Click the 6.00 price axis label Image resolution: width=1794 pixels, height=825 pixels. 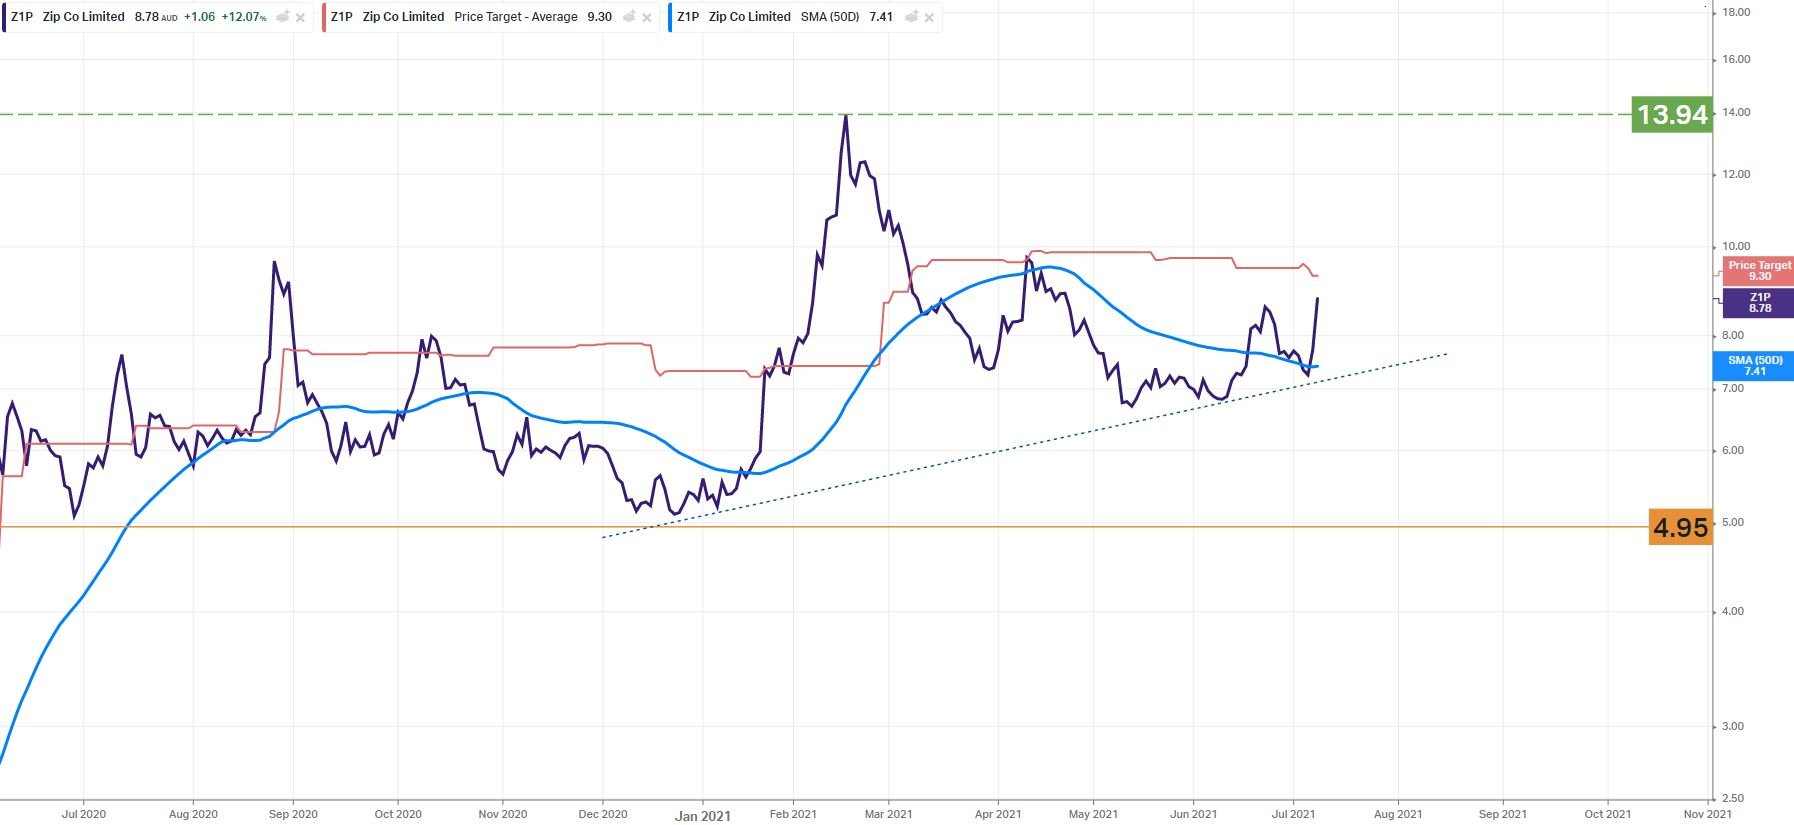point(1733,450)
